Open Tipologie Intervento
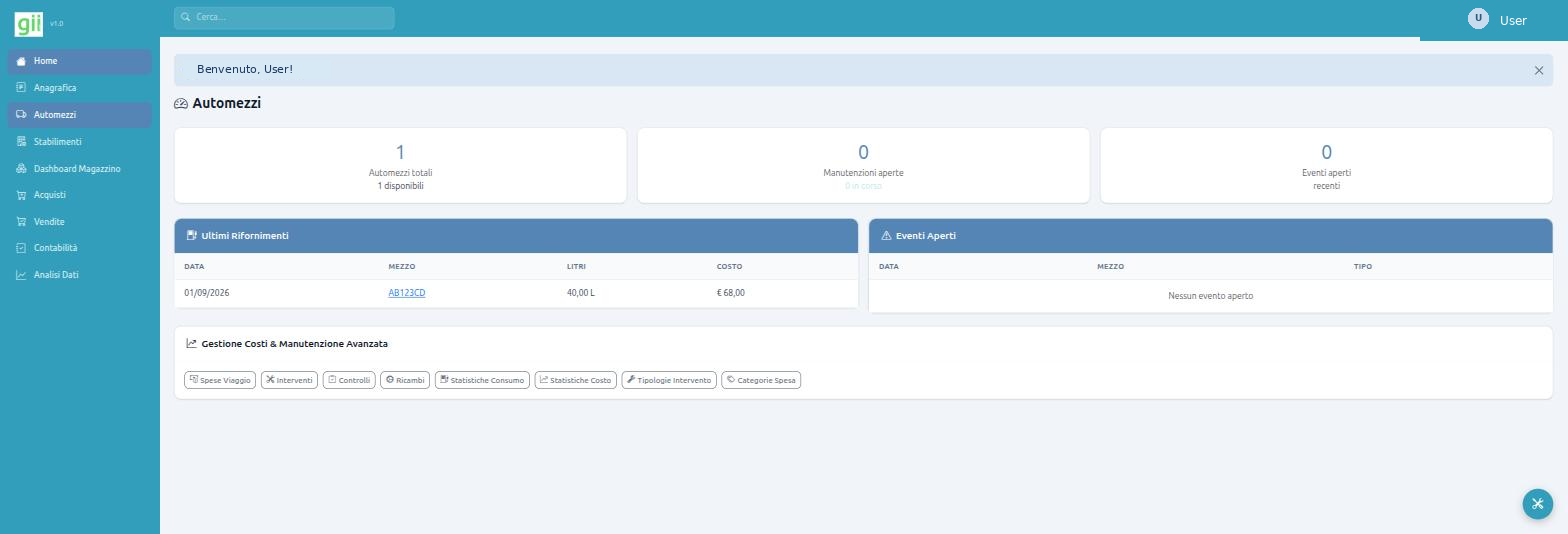 [669, 380]
